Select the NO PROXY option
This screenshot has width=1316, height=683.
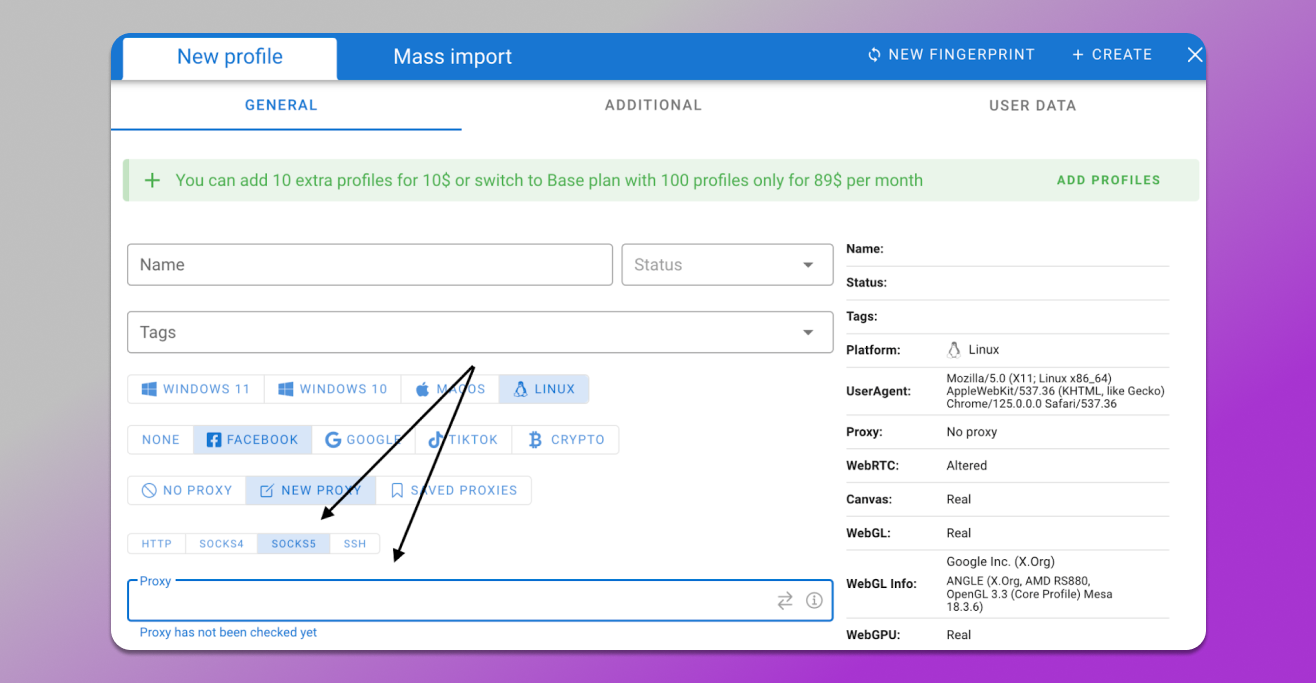pyautogui.click(x=187, y=490)
